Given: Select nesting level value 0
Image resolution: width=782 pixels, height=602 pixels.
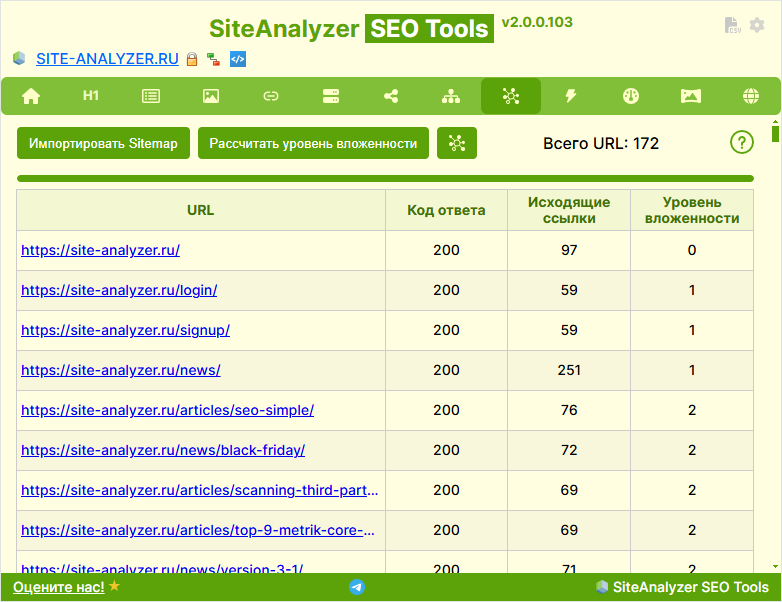Looking at the screenshot, I should click(692, 250).
